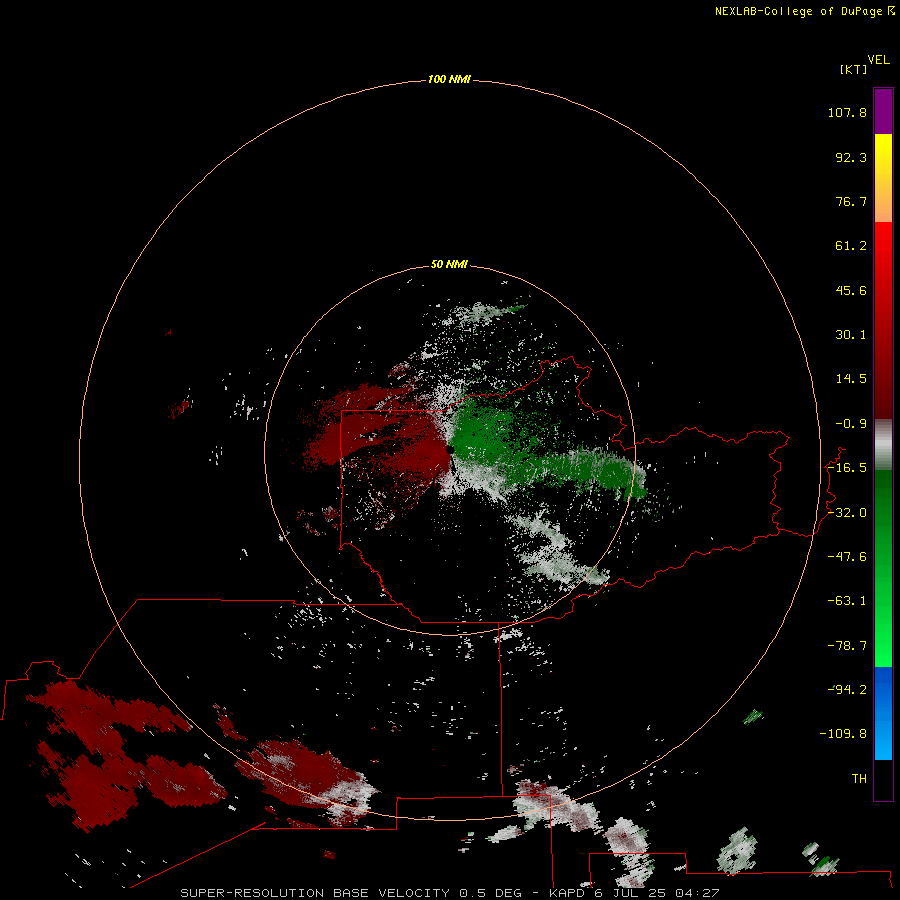Screen dimensions: 900x900
Task: Click the -16.5 legend value
Action: (847, 468)
